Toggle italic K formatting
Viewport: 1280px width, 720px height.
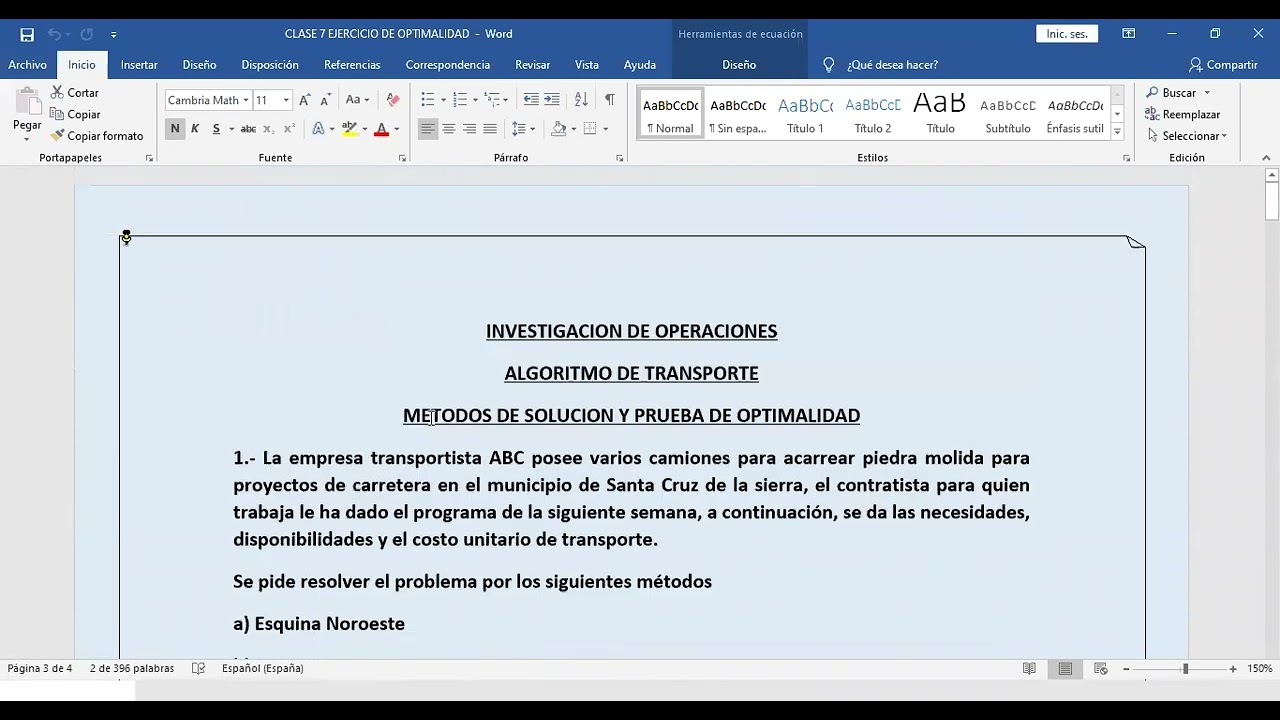click(195, 129)
